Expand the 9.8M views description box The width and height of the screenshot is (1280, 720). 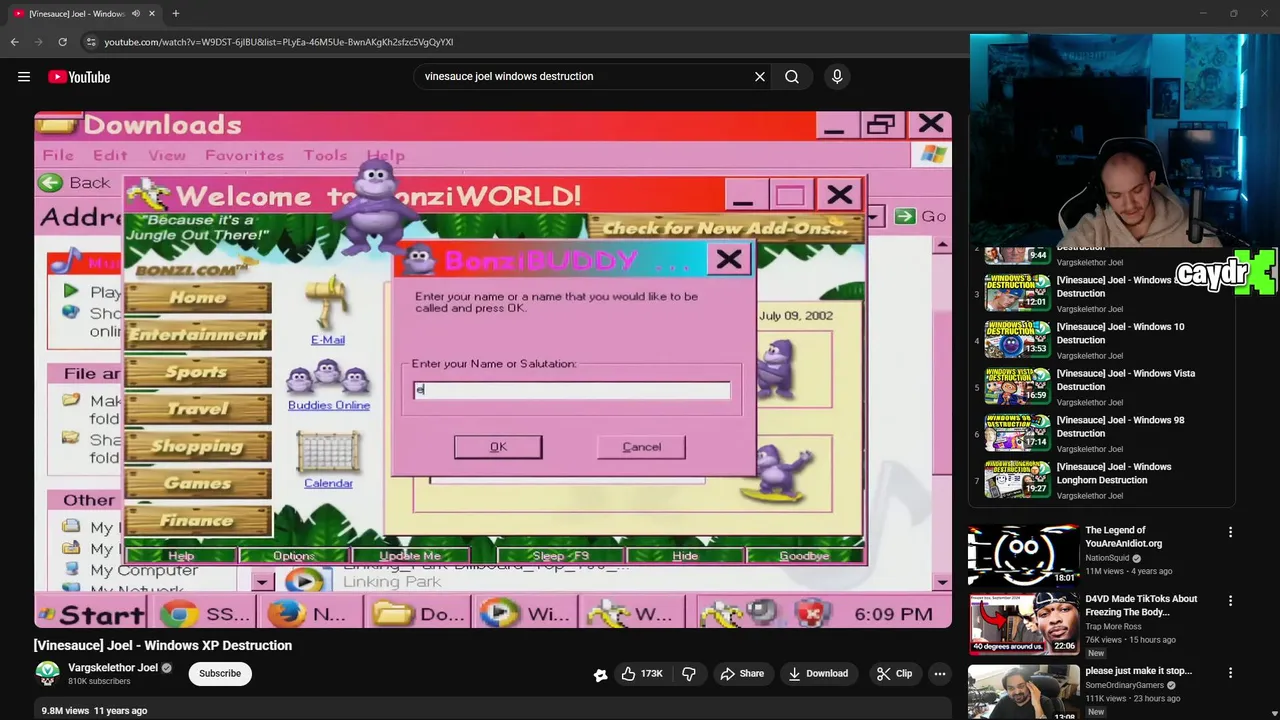tap(493, 710)
